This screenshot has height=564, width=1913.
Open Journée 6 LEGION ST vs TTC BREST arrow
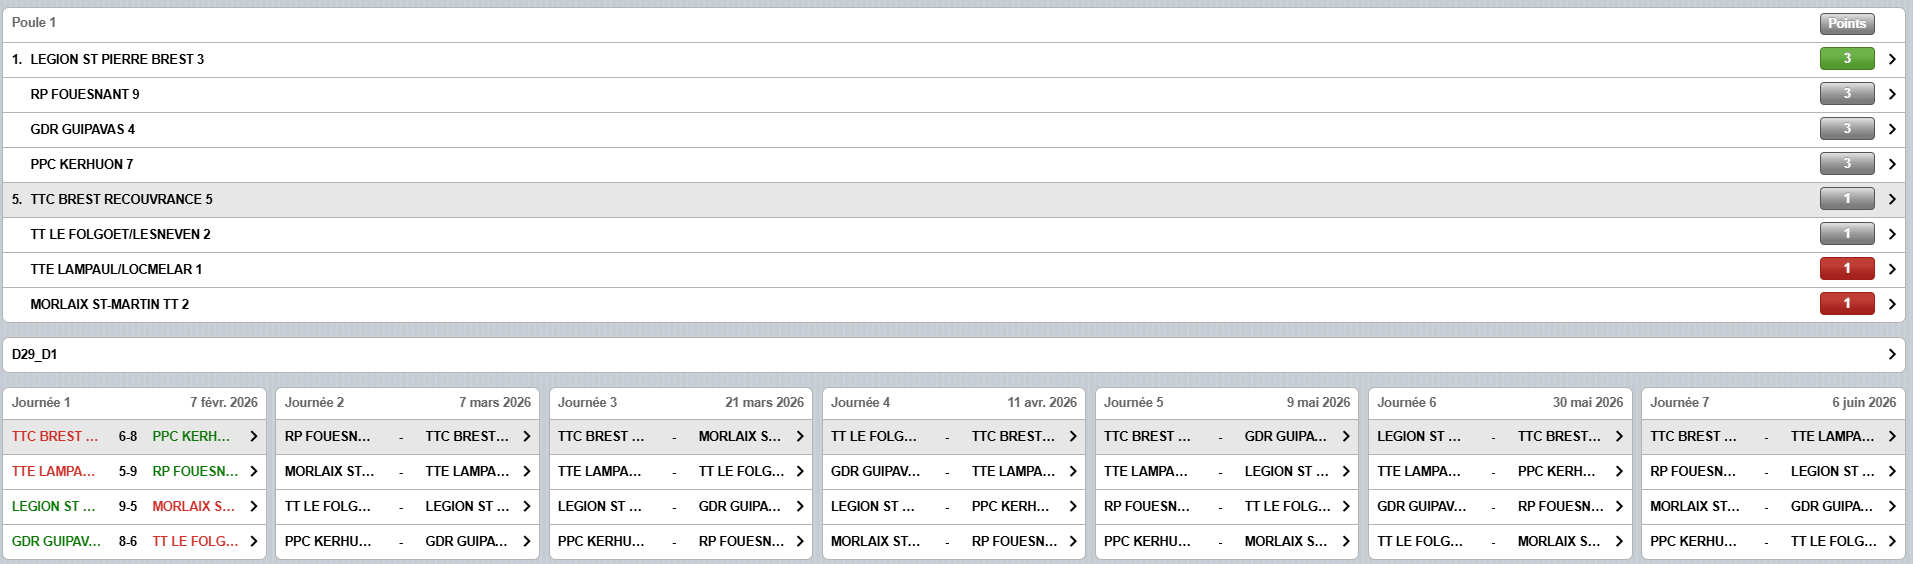tap(1619, 436)
